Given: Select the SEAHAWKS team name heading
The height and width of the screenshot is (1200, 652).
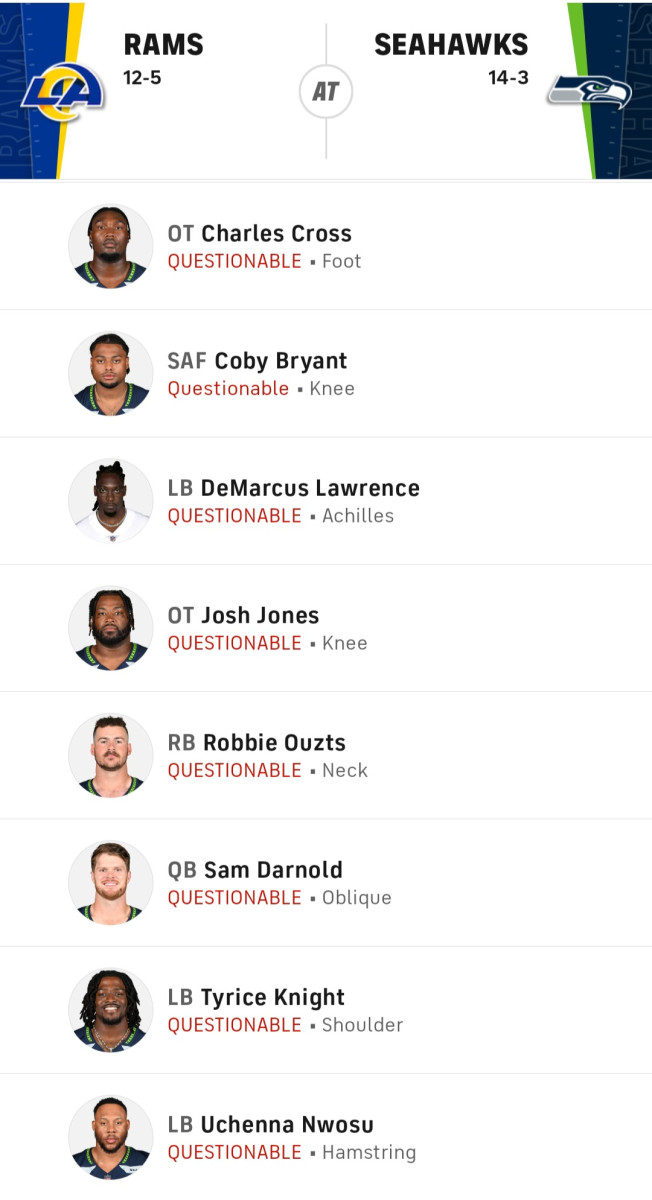Looking at the screenshot, I should [x=451, y=44].
